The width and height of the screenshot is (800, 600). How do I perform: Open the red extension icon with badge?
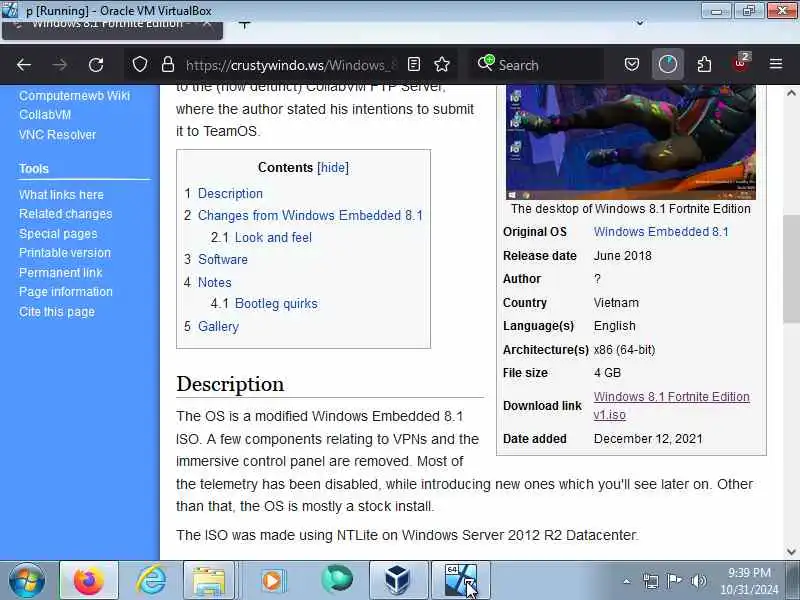[741, 63]
